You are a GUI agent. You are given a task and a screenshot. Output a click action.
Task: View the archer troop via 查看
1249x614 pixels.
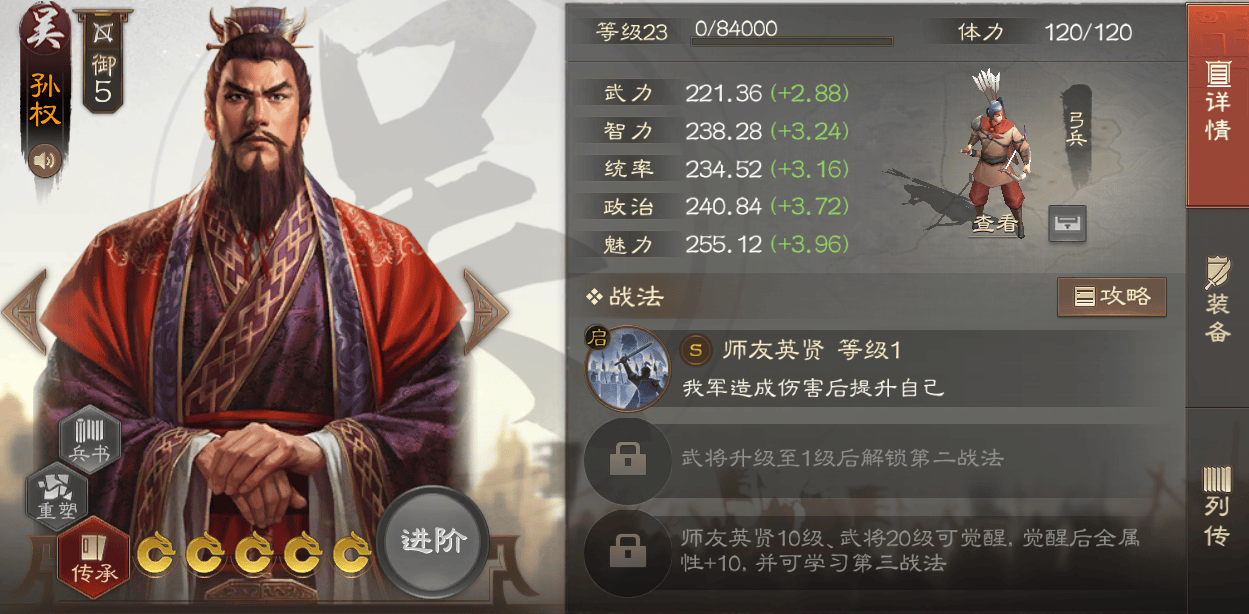click(x=995, y=225)
